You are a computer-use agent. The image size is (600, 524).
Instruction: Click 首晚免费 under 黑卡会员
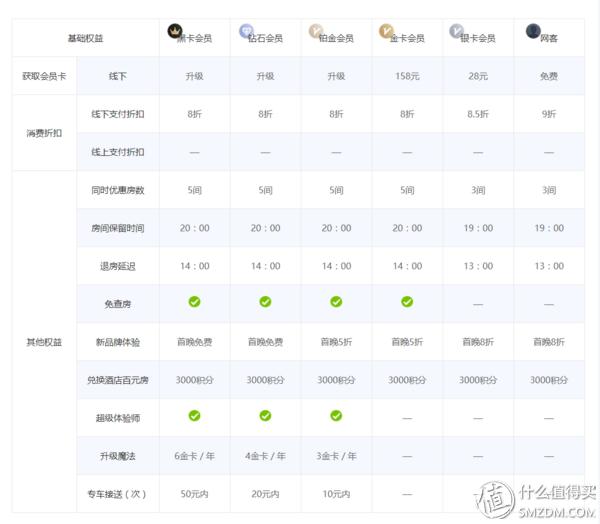tap(195, 342)
